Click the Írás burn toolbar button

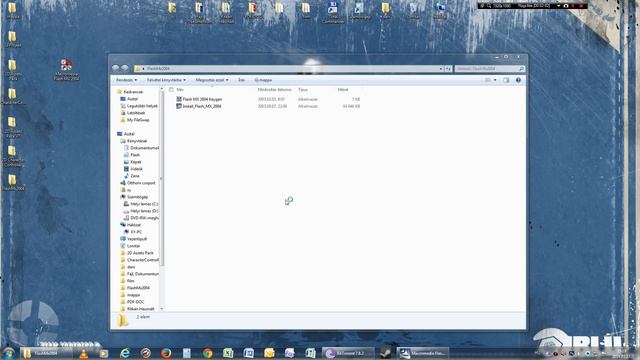[241, 80]
